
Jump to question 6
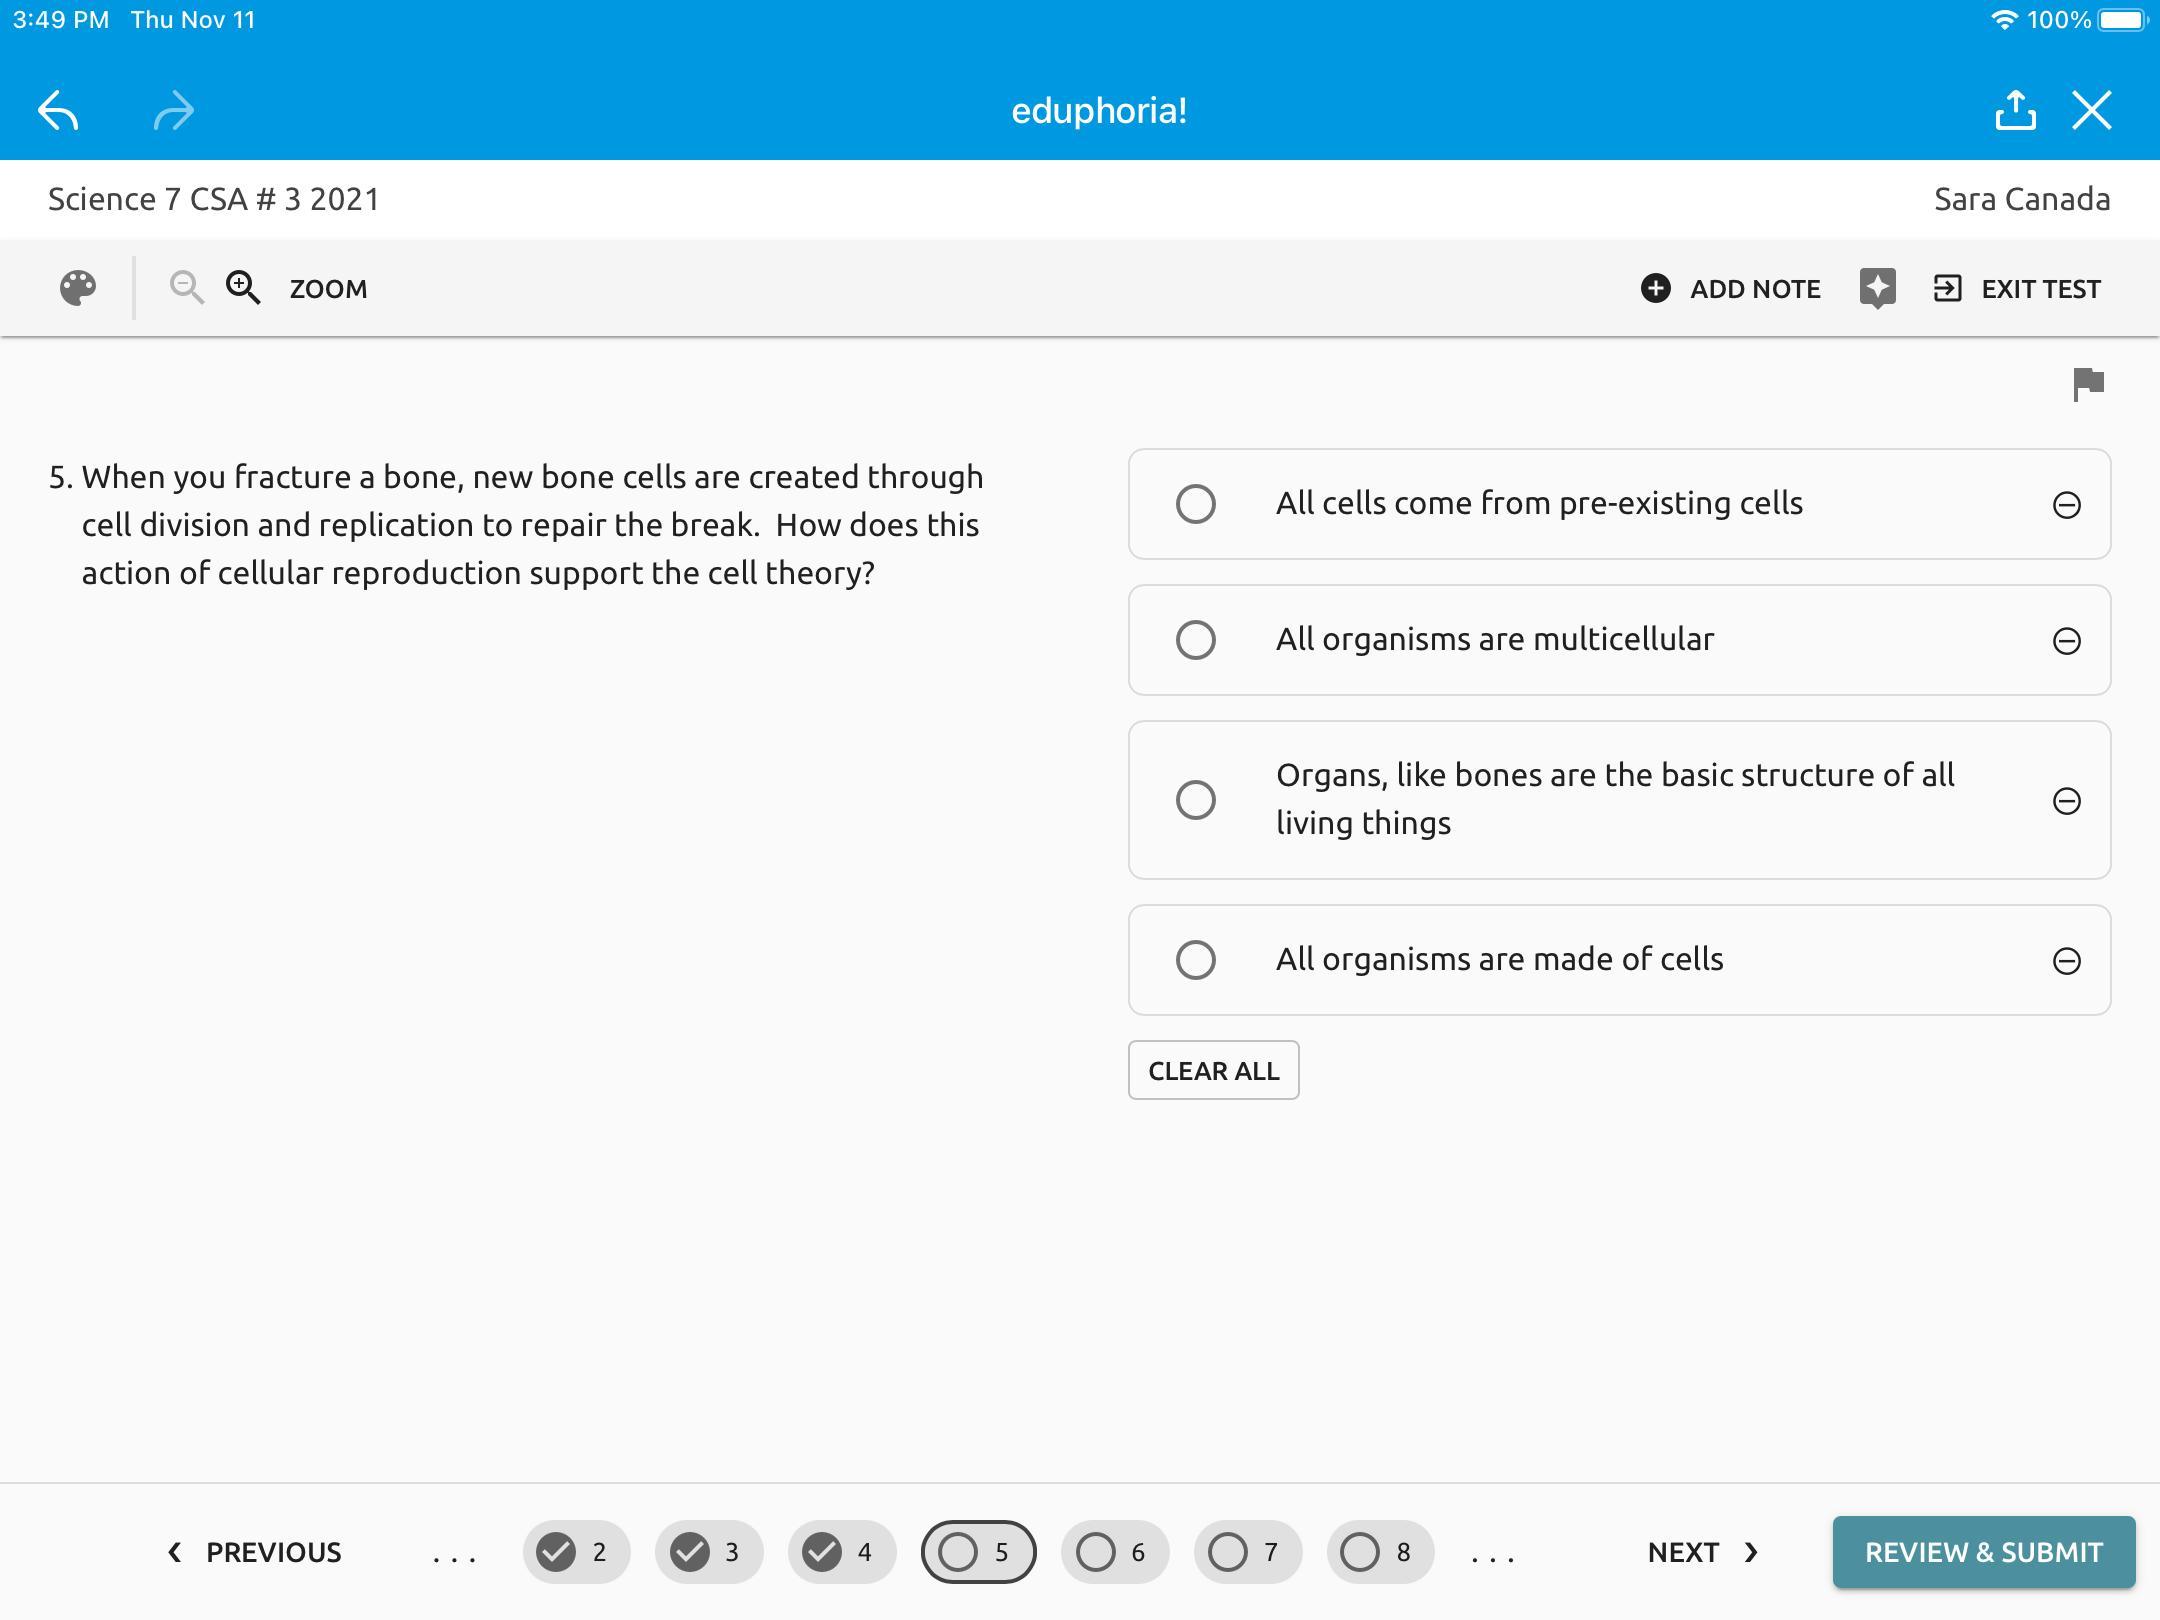1114,1552
